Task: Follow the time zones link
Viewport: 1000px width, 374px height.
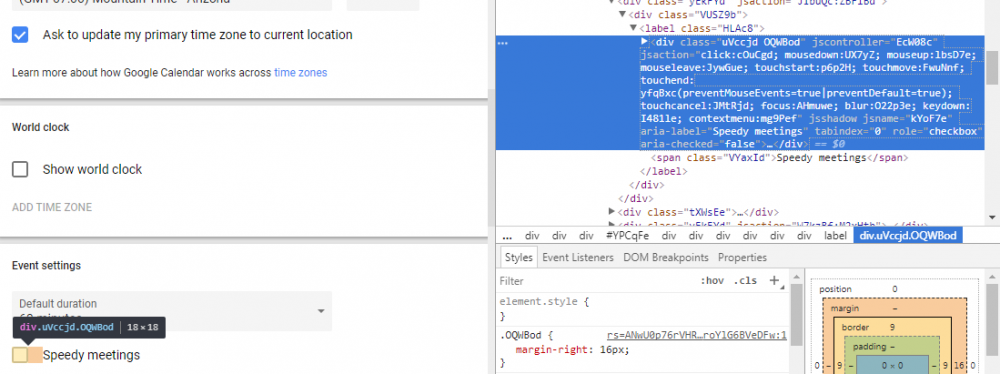Action: pos(300,73)
